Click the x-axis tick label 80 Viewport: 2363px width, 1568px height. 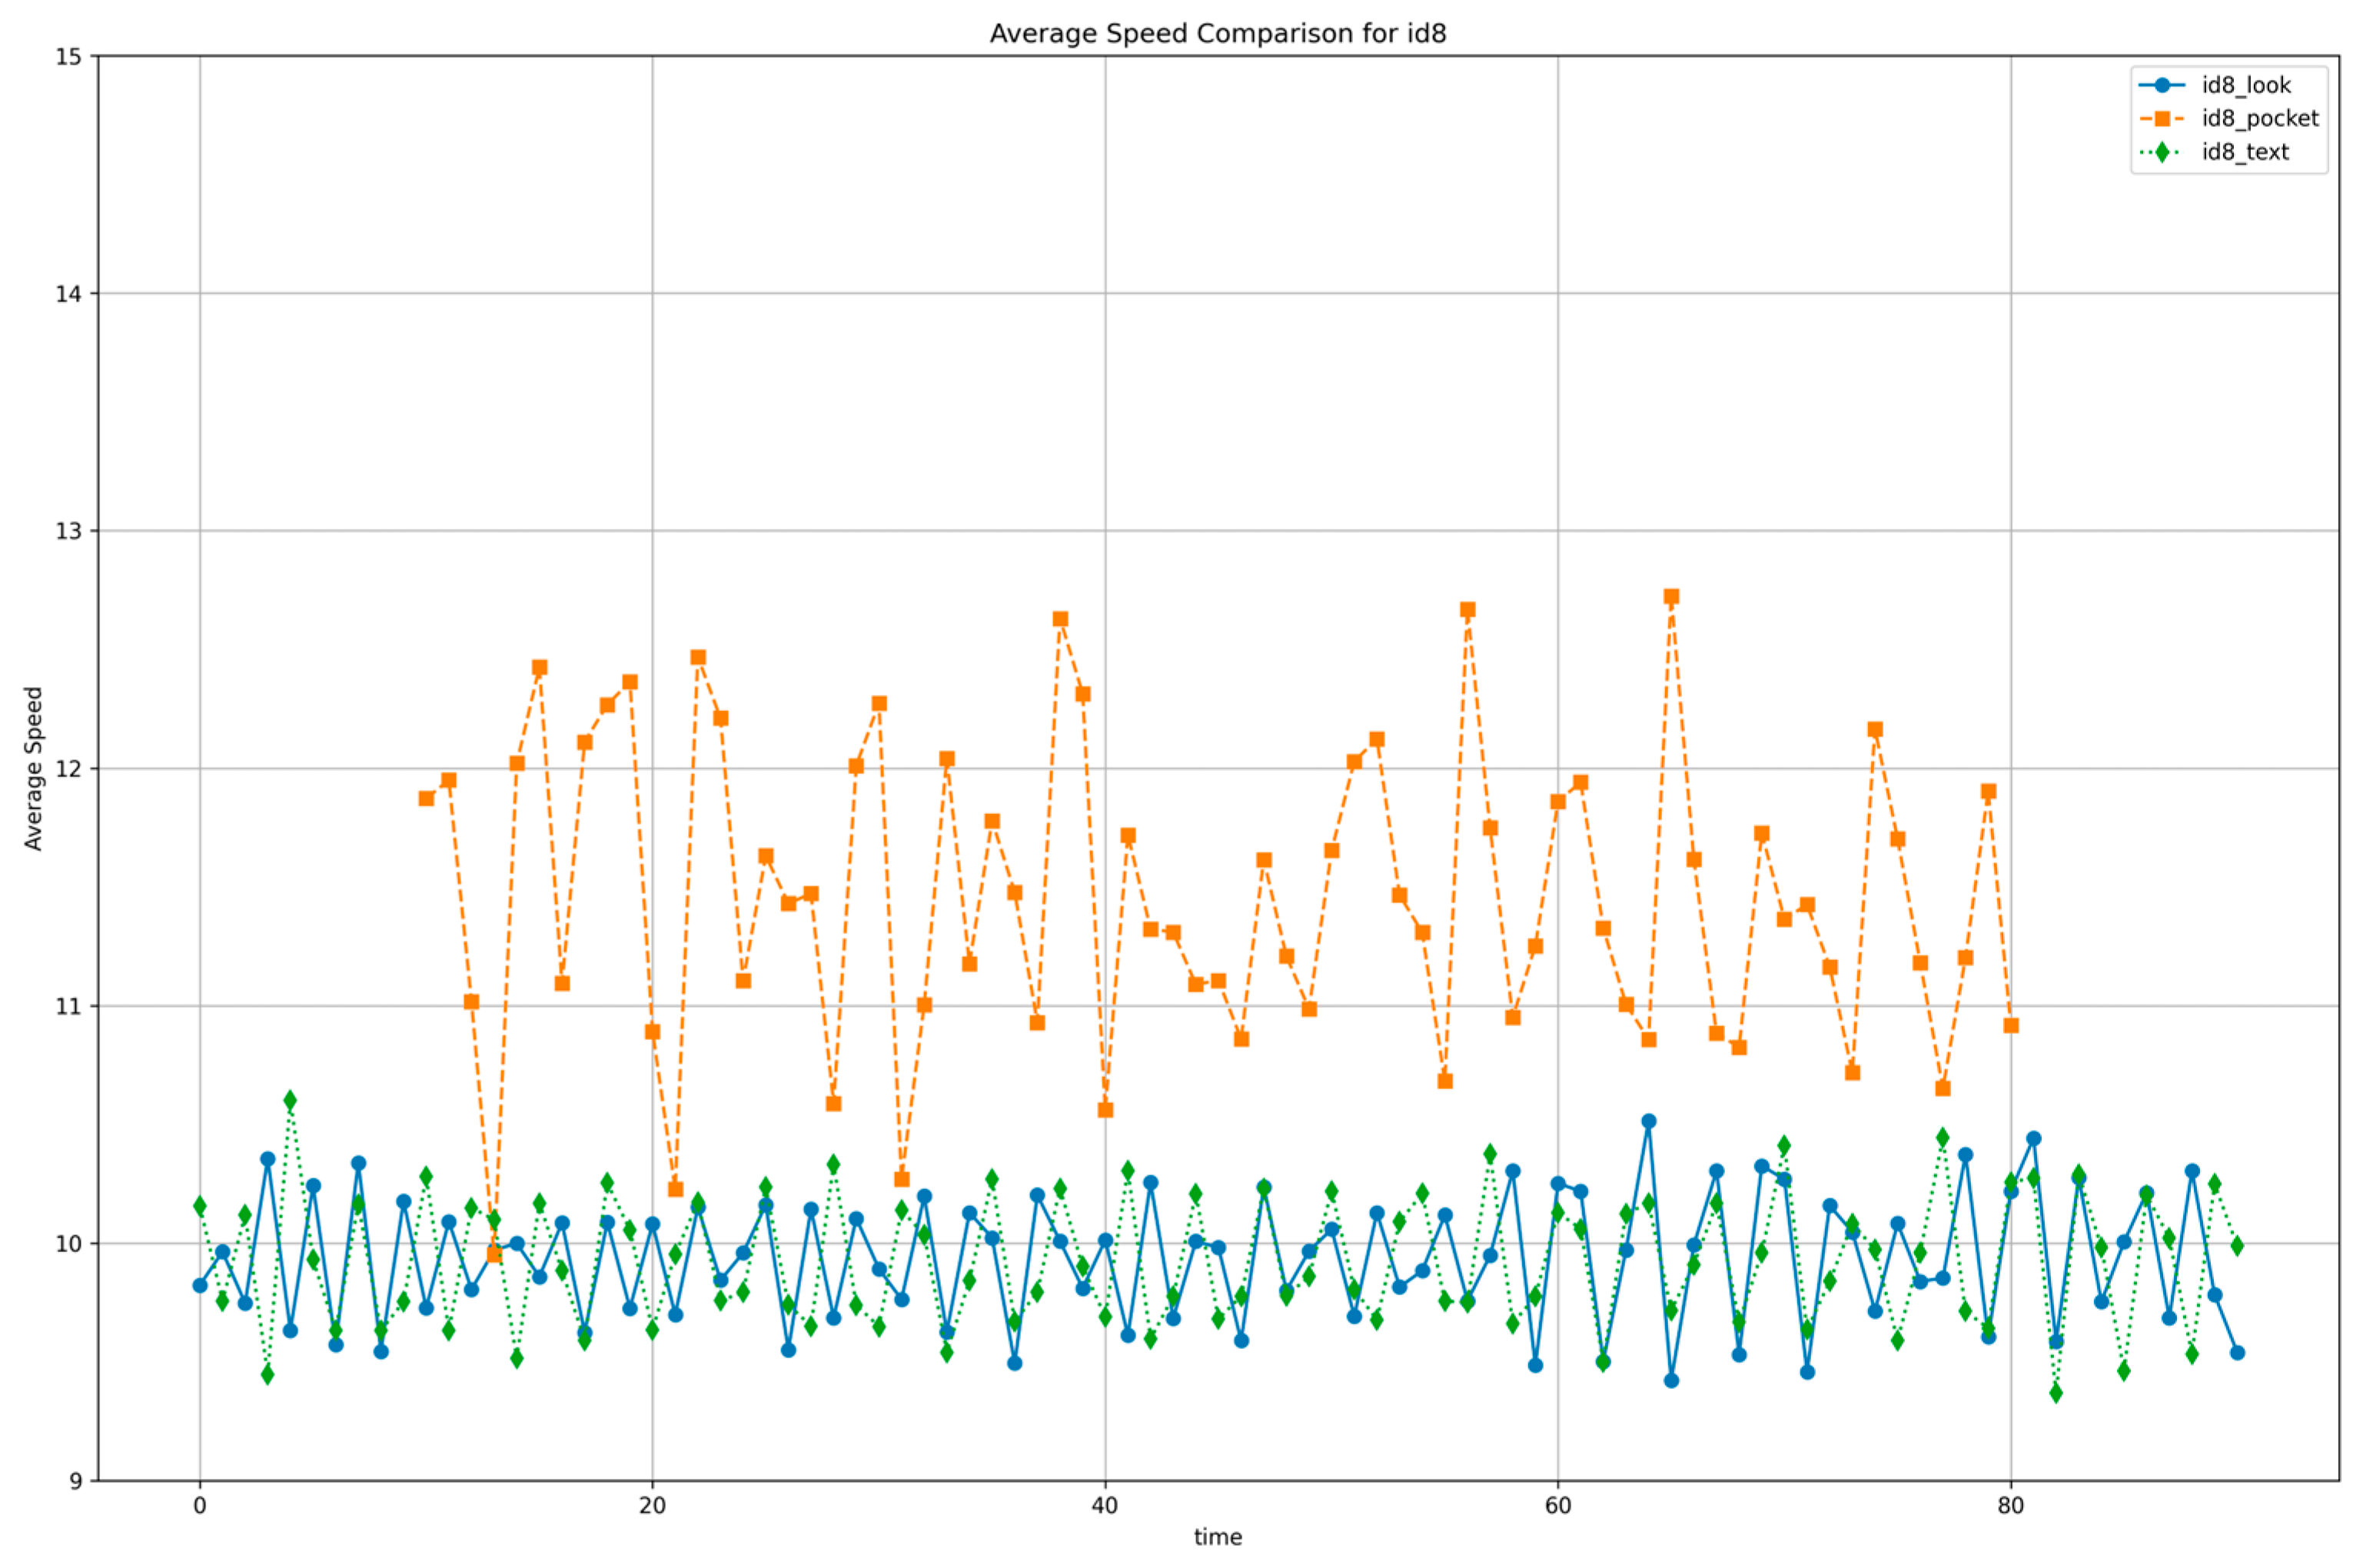[x=2010, y=1506]
